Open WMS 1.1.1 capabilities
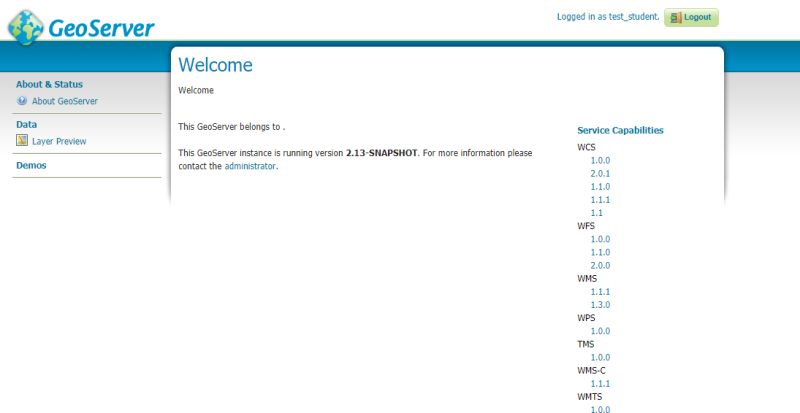Screen dimensions: 800x413 [600, 292]
